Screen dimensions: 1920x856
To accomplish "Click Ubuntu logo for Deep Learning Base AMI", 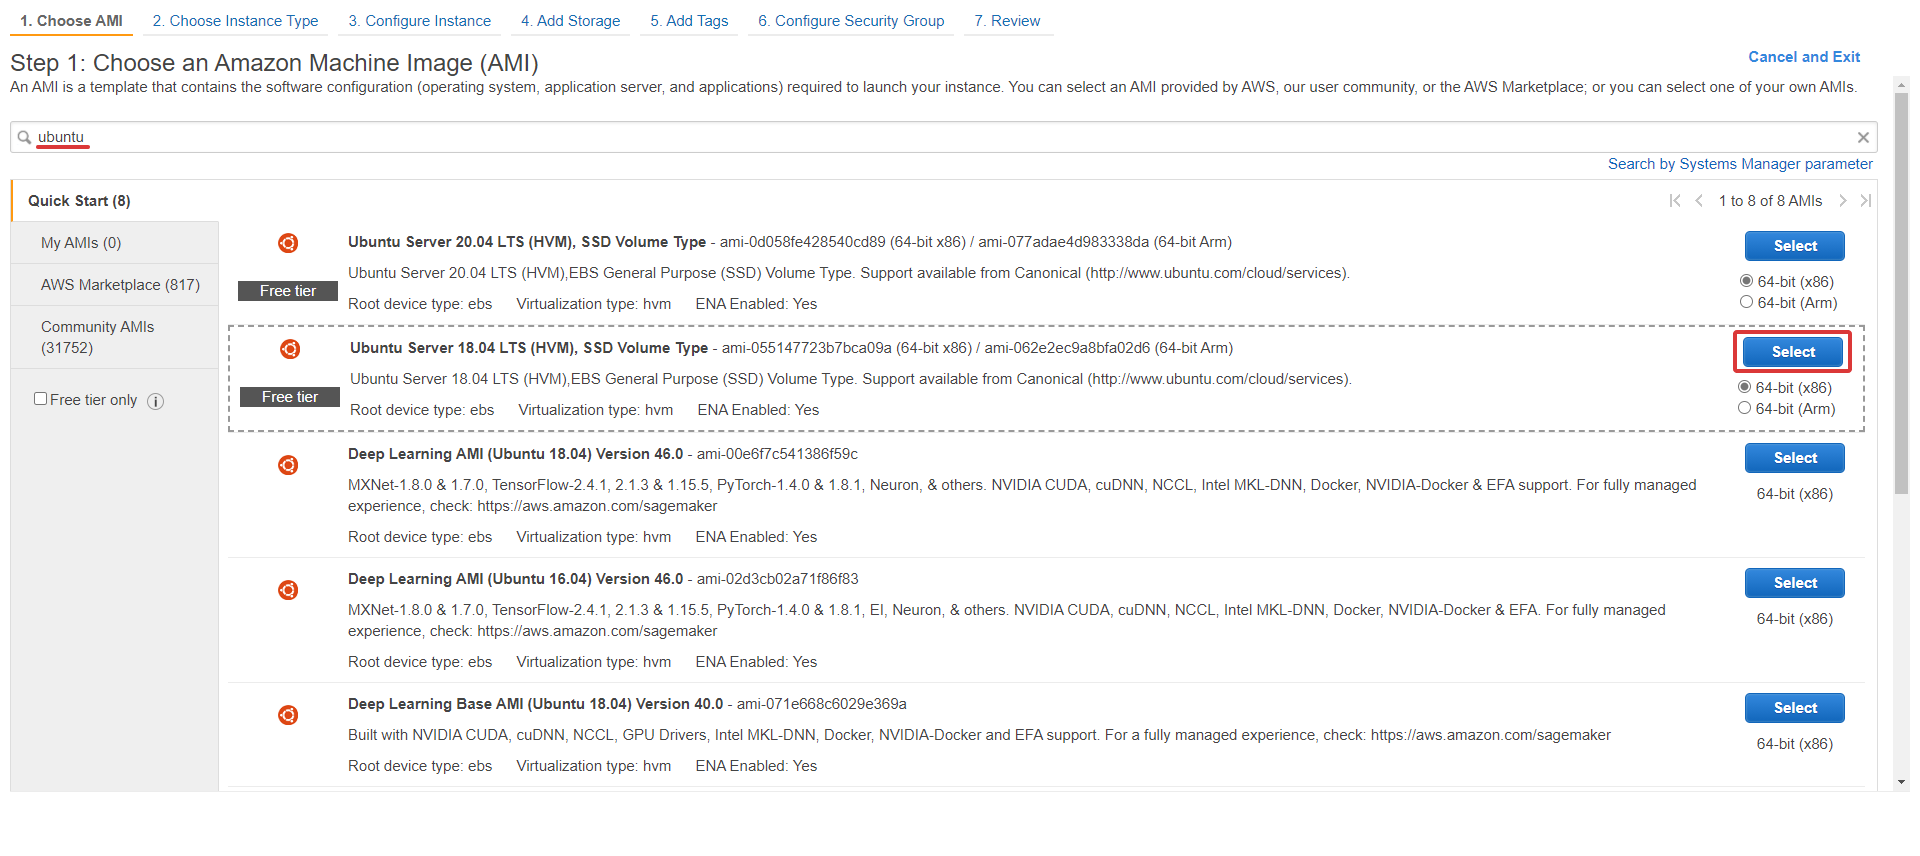I will (x=288, y=715).
